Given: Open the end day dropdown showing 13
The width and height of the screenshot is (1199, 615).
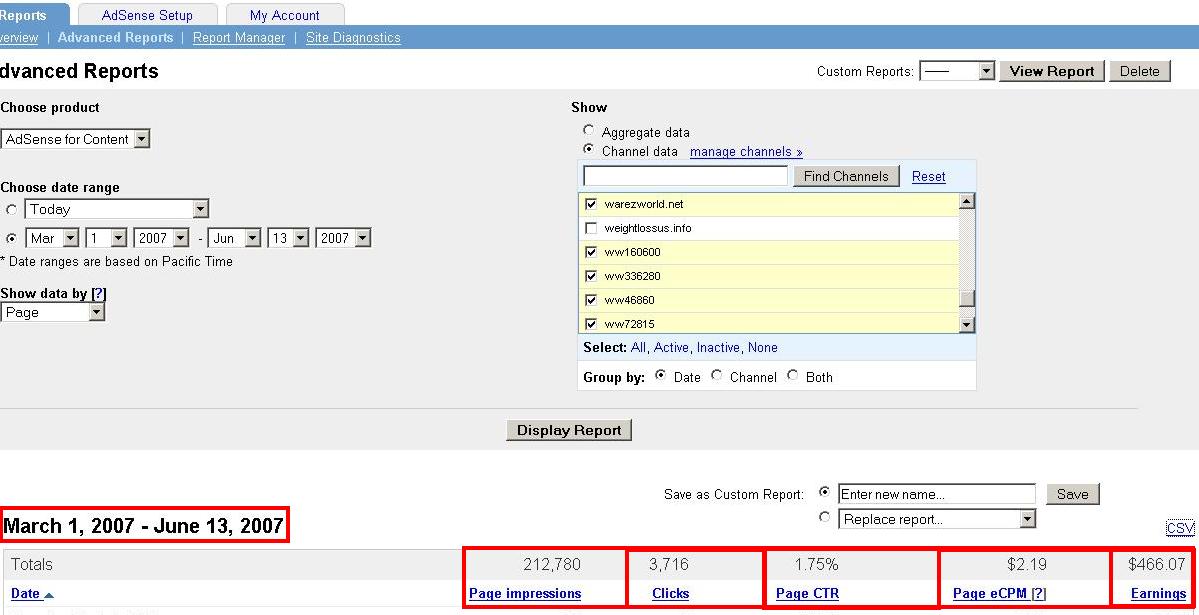Looking at the screenshot, I should 288,238.
